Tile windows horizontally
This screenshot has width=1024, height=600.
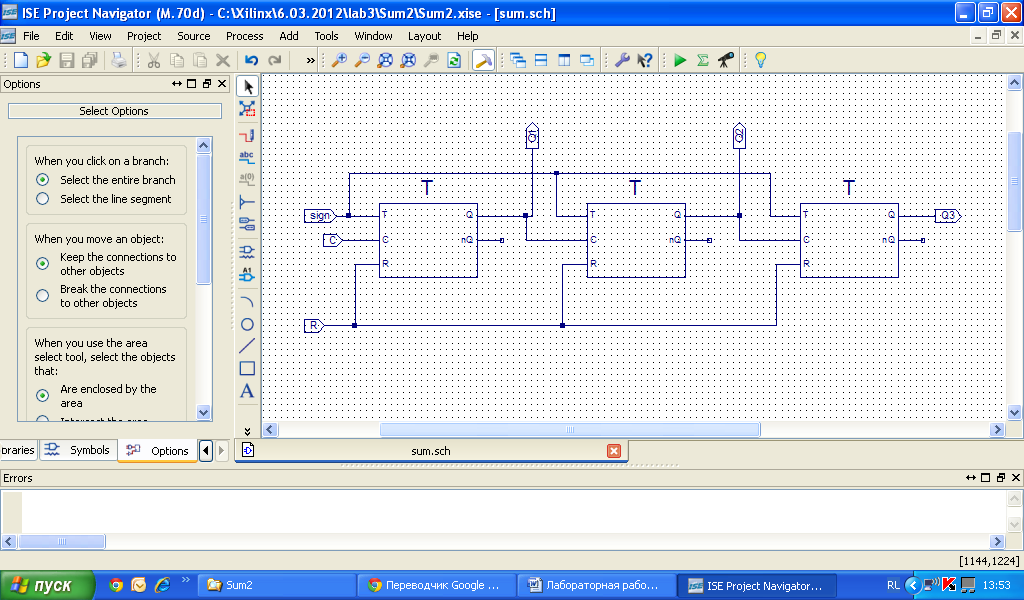(541, 60)
